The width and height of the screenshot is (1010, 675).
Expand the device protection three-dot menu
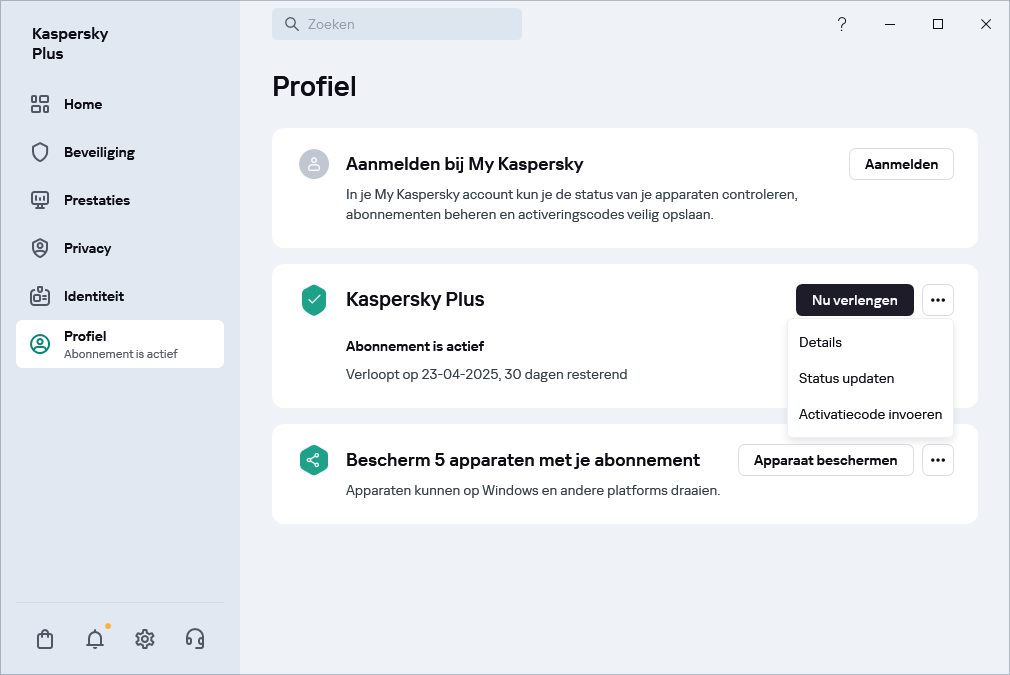pyautogui.click(x=937, y=460)
